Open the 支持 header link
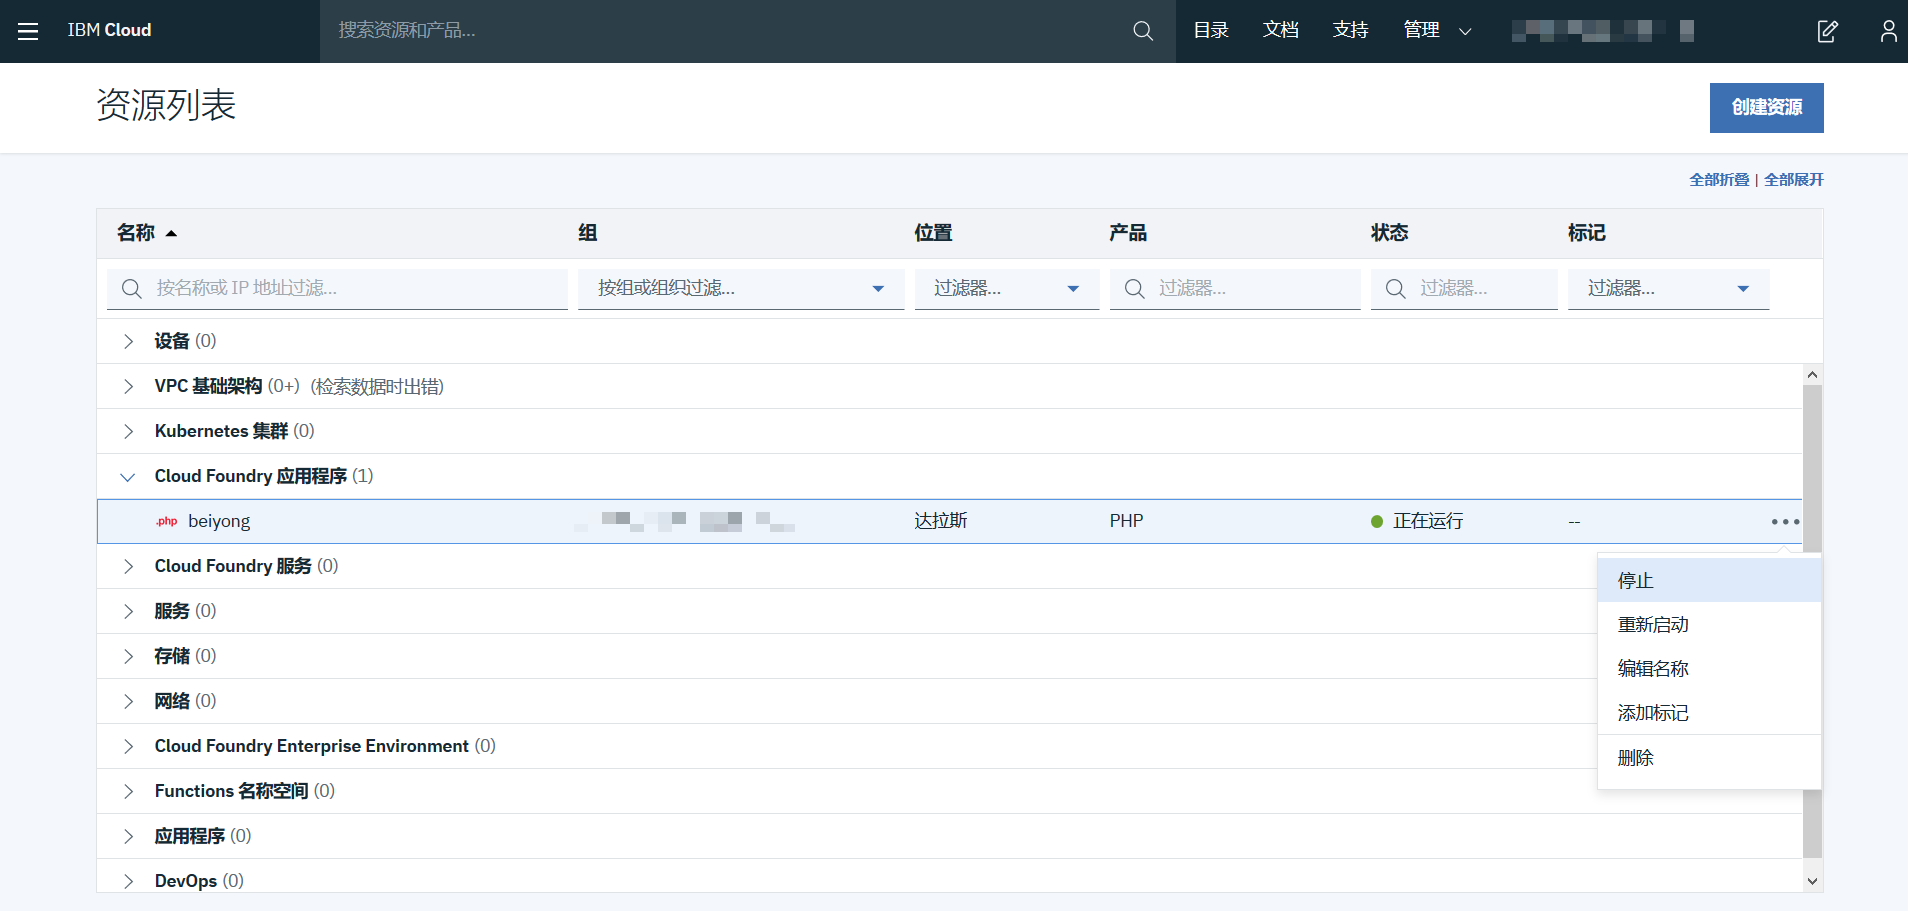Image resolution: width=1908 pixels, height=911 pixels. tap(1351, 30)
